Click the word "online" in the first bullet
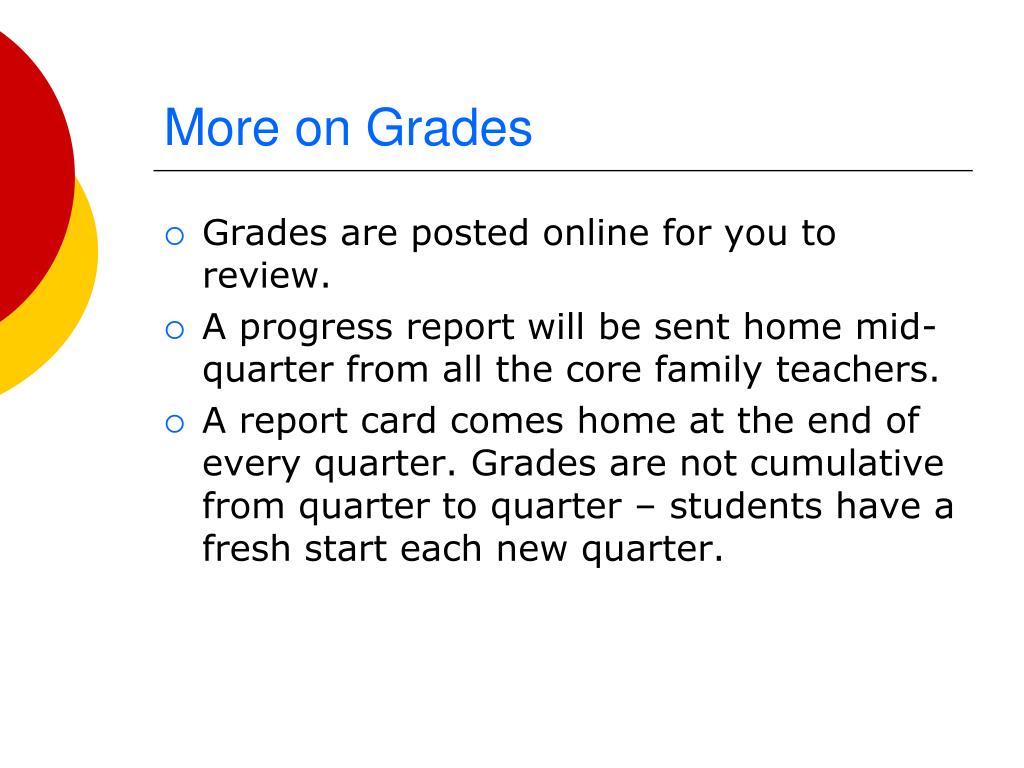1024x768 pixels. (x=596, y=233)
